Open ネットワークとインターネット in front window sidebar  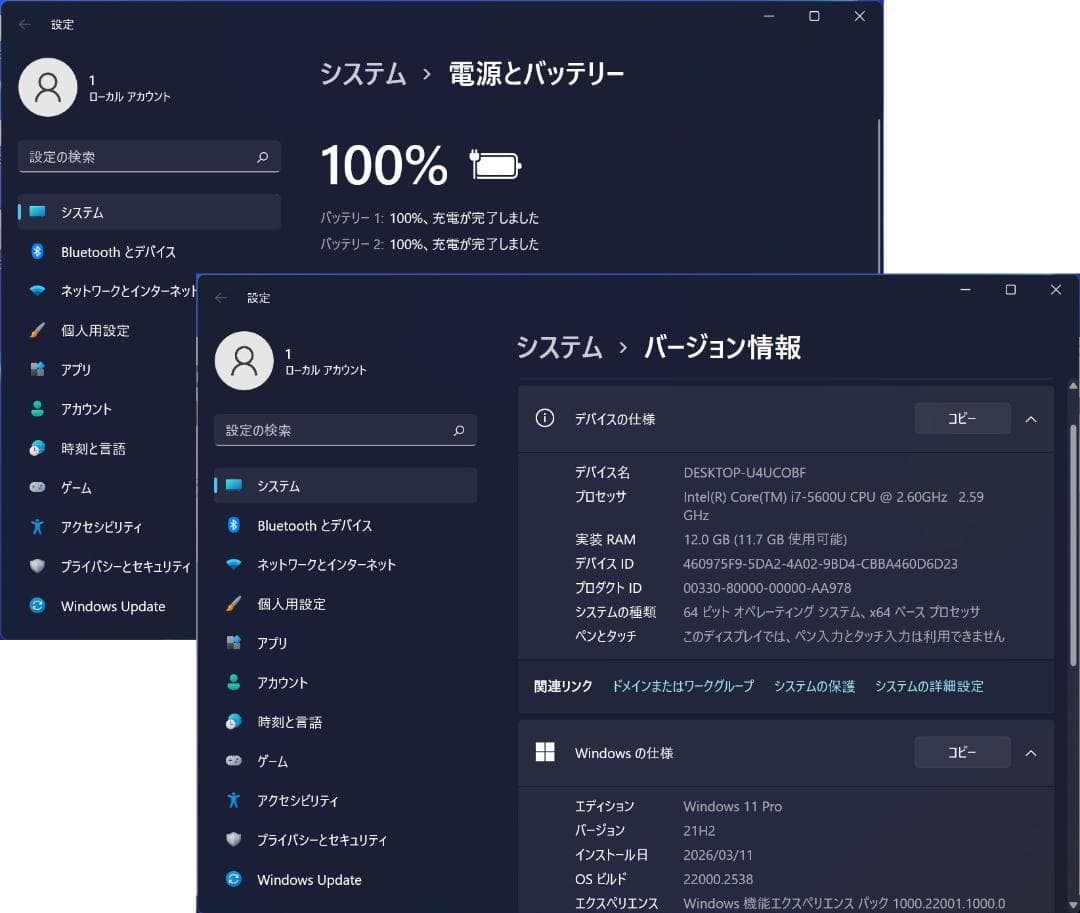345,565
